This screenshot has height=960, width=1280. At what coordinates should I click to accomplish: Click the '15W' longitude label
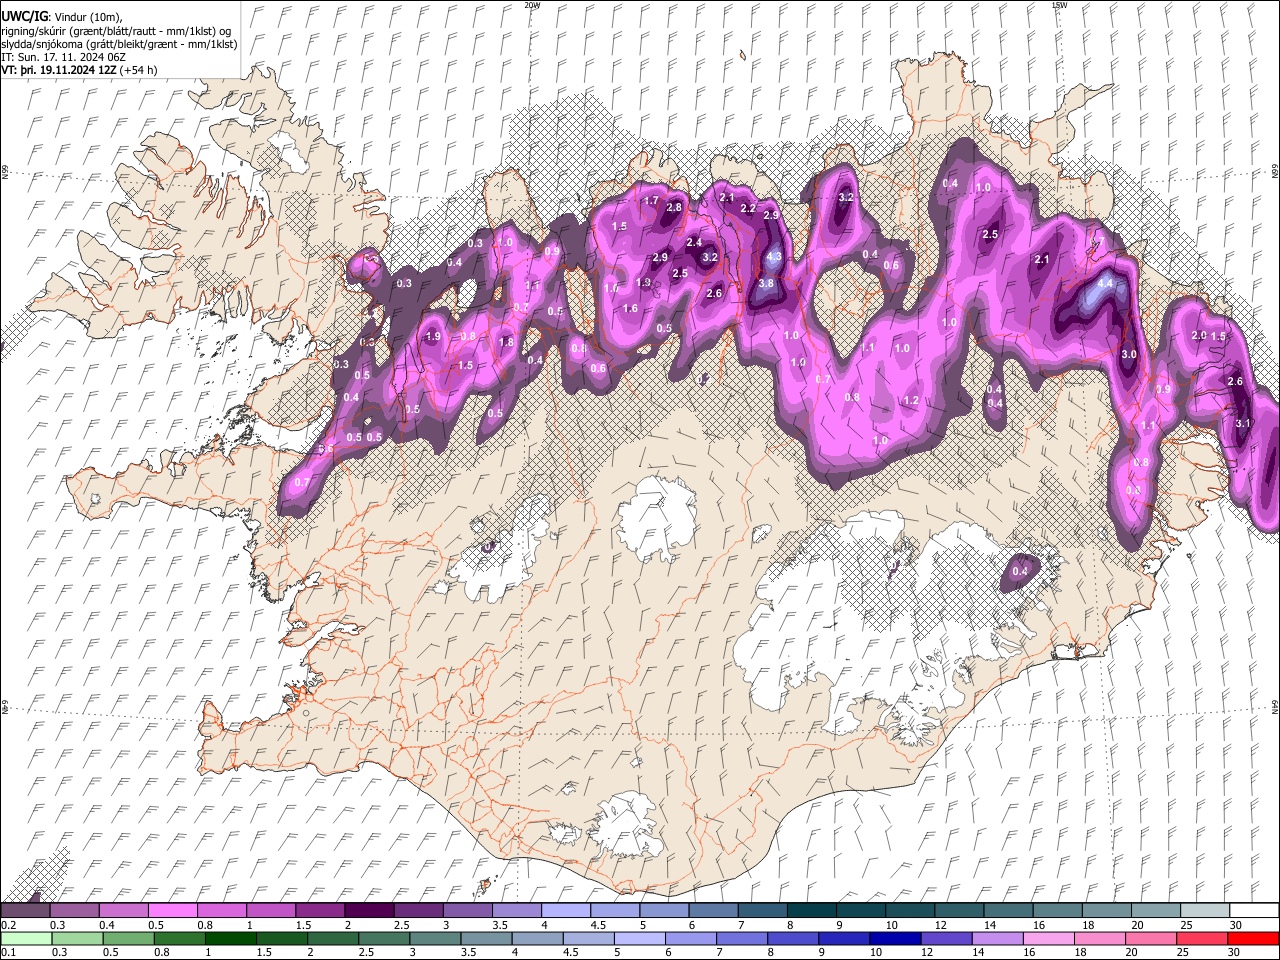[x=1059, y=5]
